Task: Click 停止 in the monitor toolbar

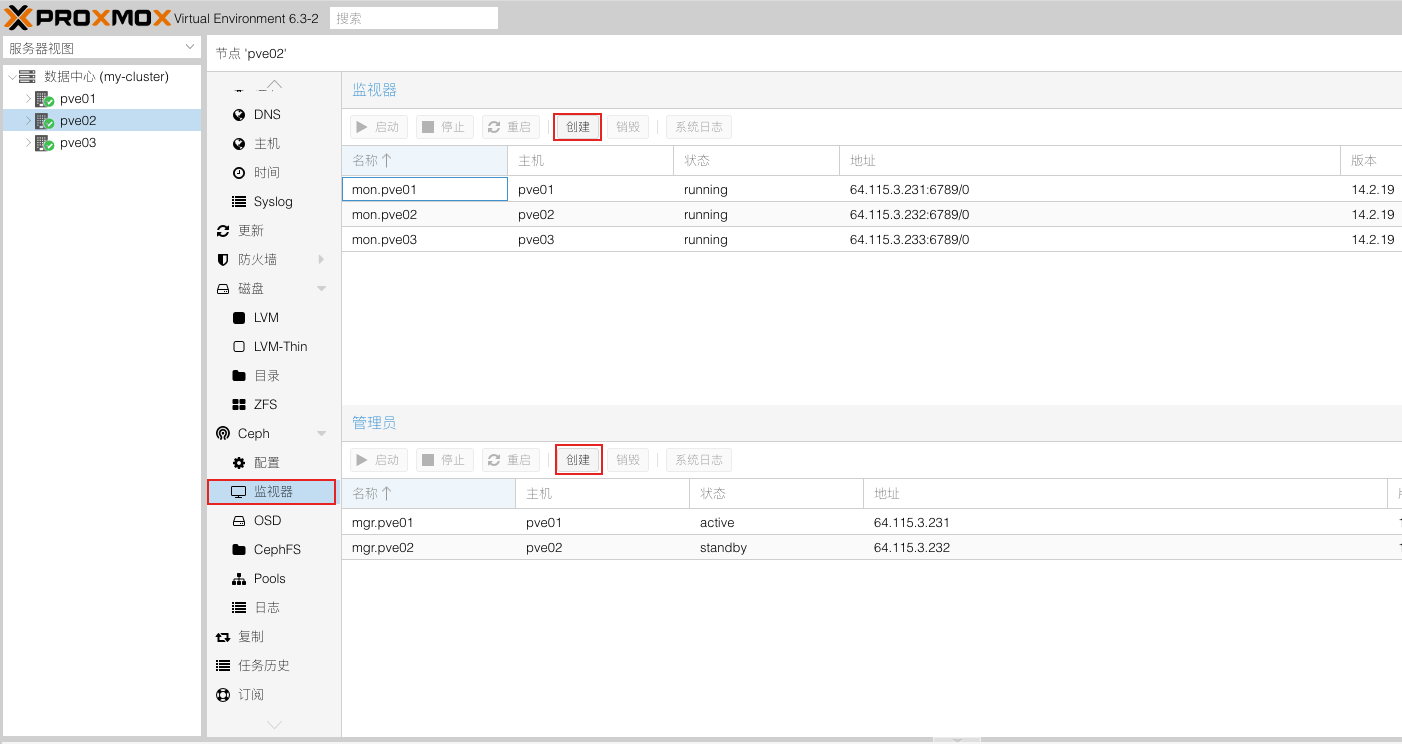Action: [445, 127]
